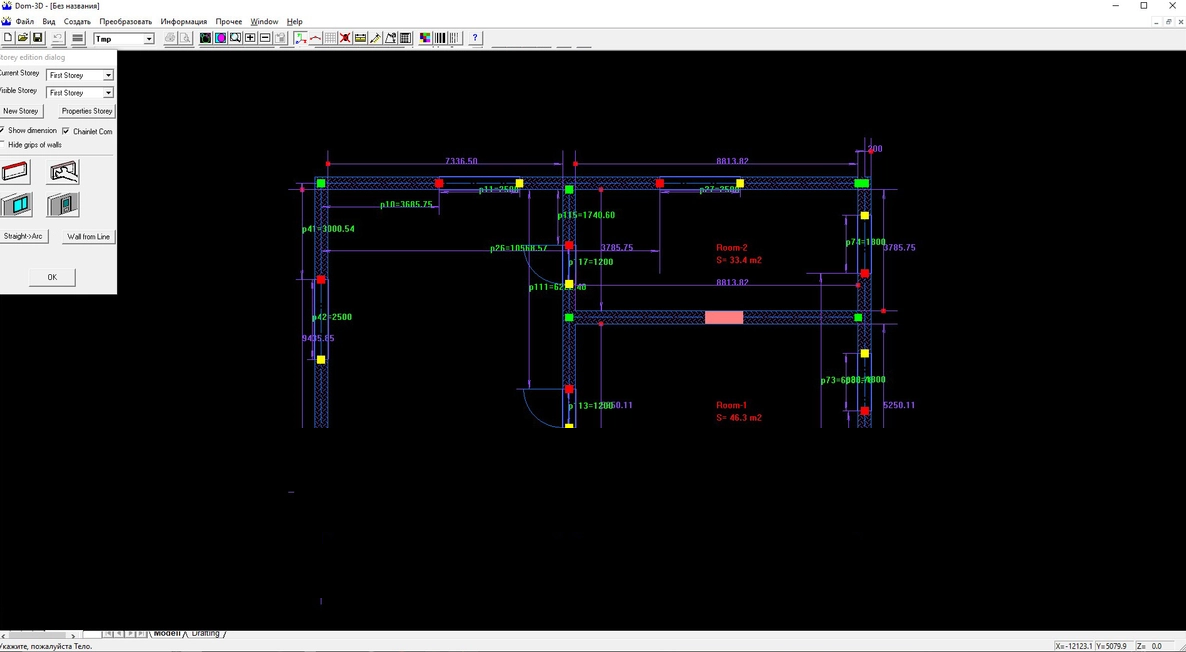Open the Tmp layer dropdown in toolbar
The width and height of the screenshot is (1186, 652).
coord(149,39)
